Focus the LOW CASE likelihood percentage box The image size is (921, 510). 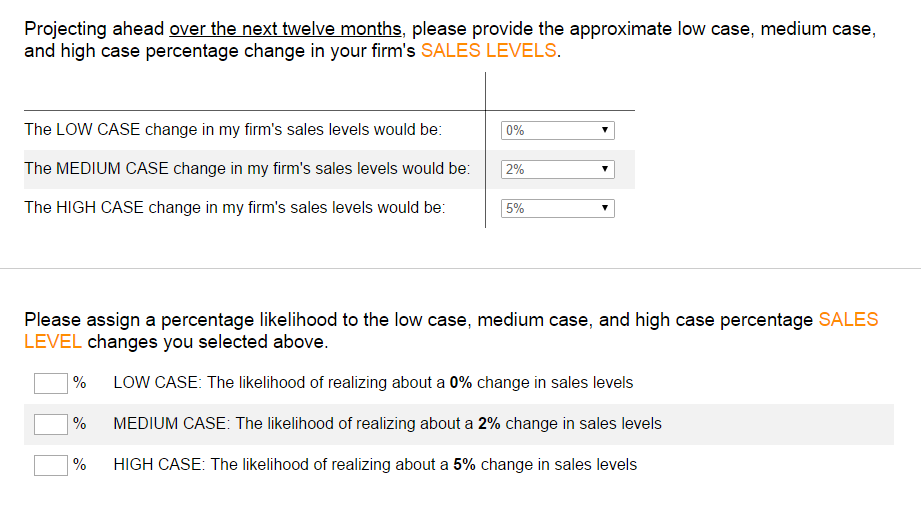click(51, 384)
